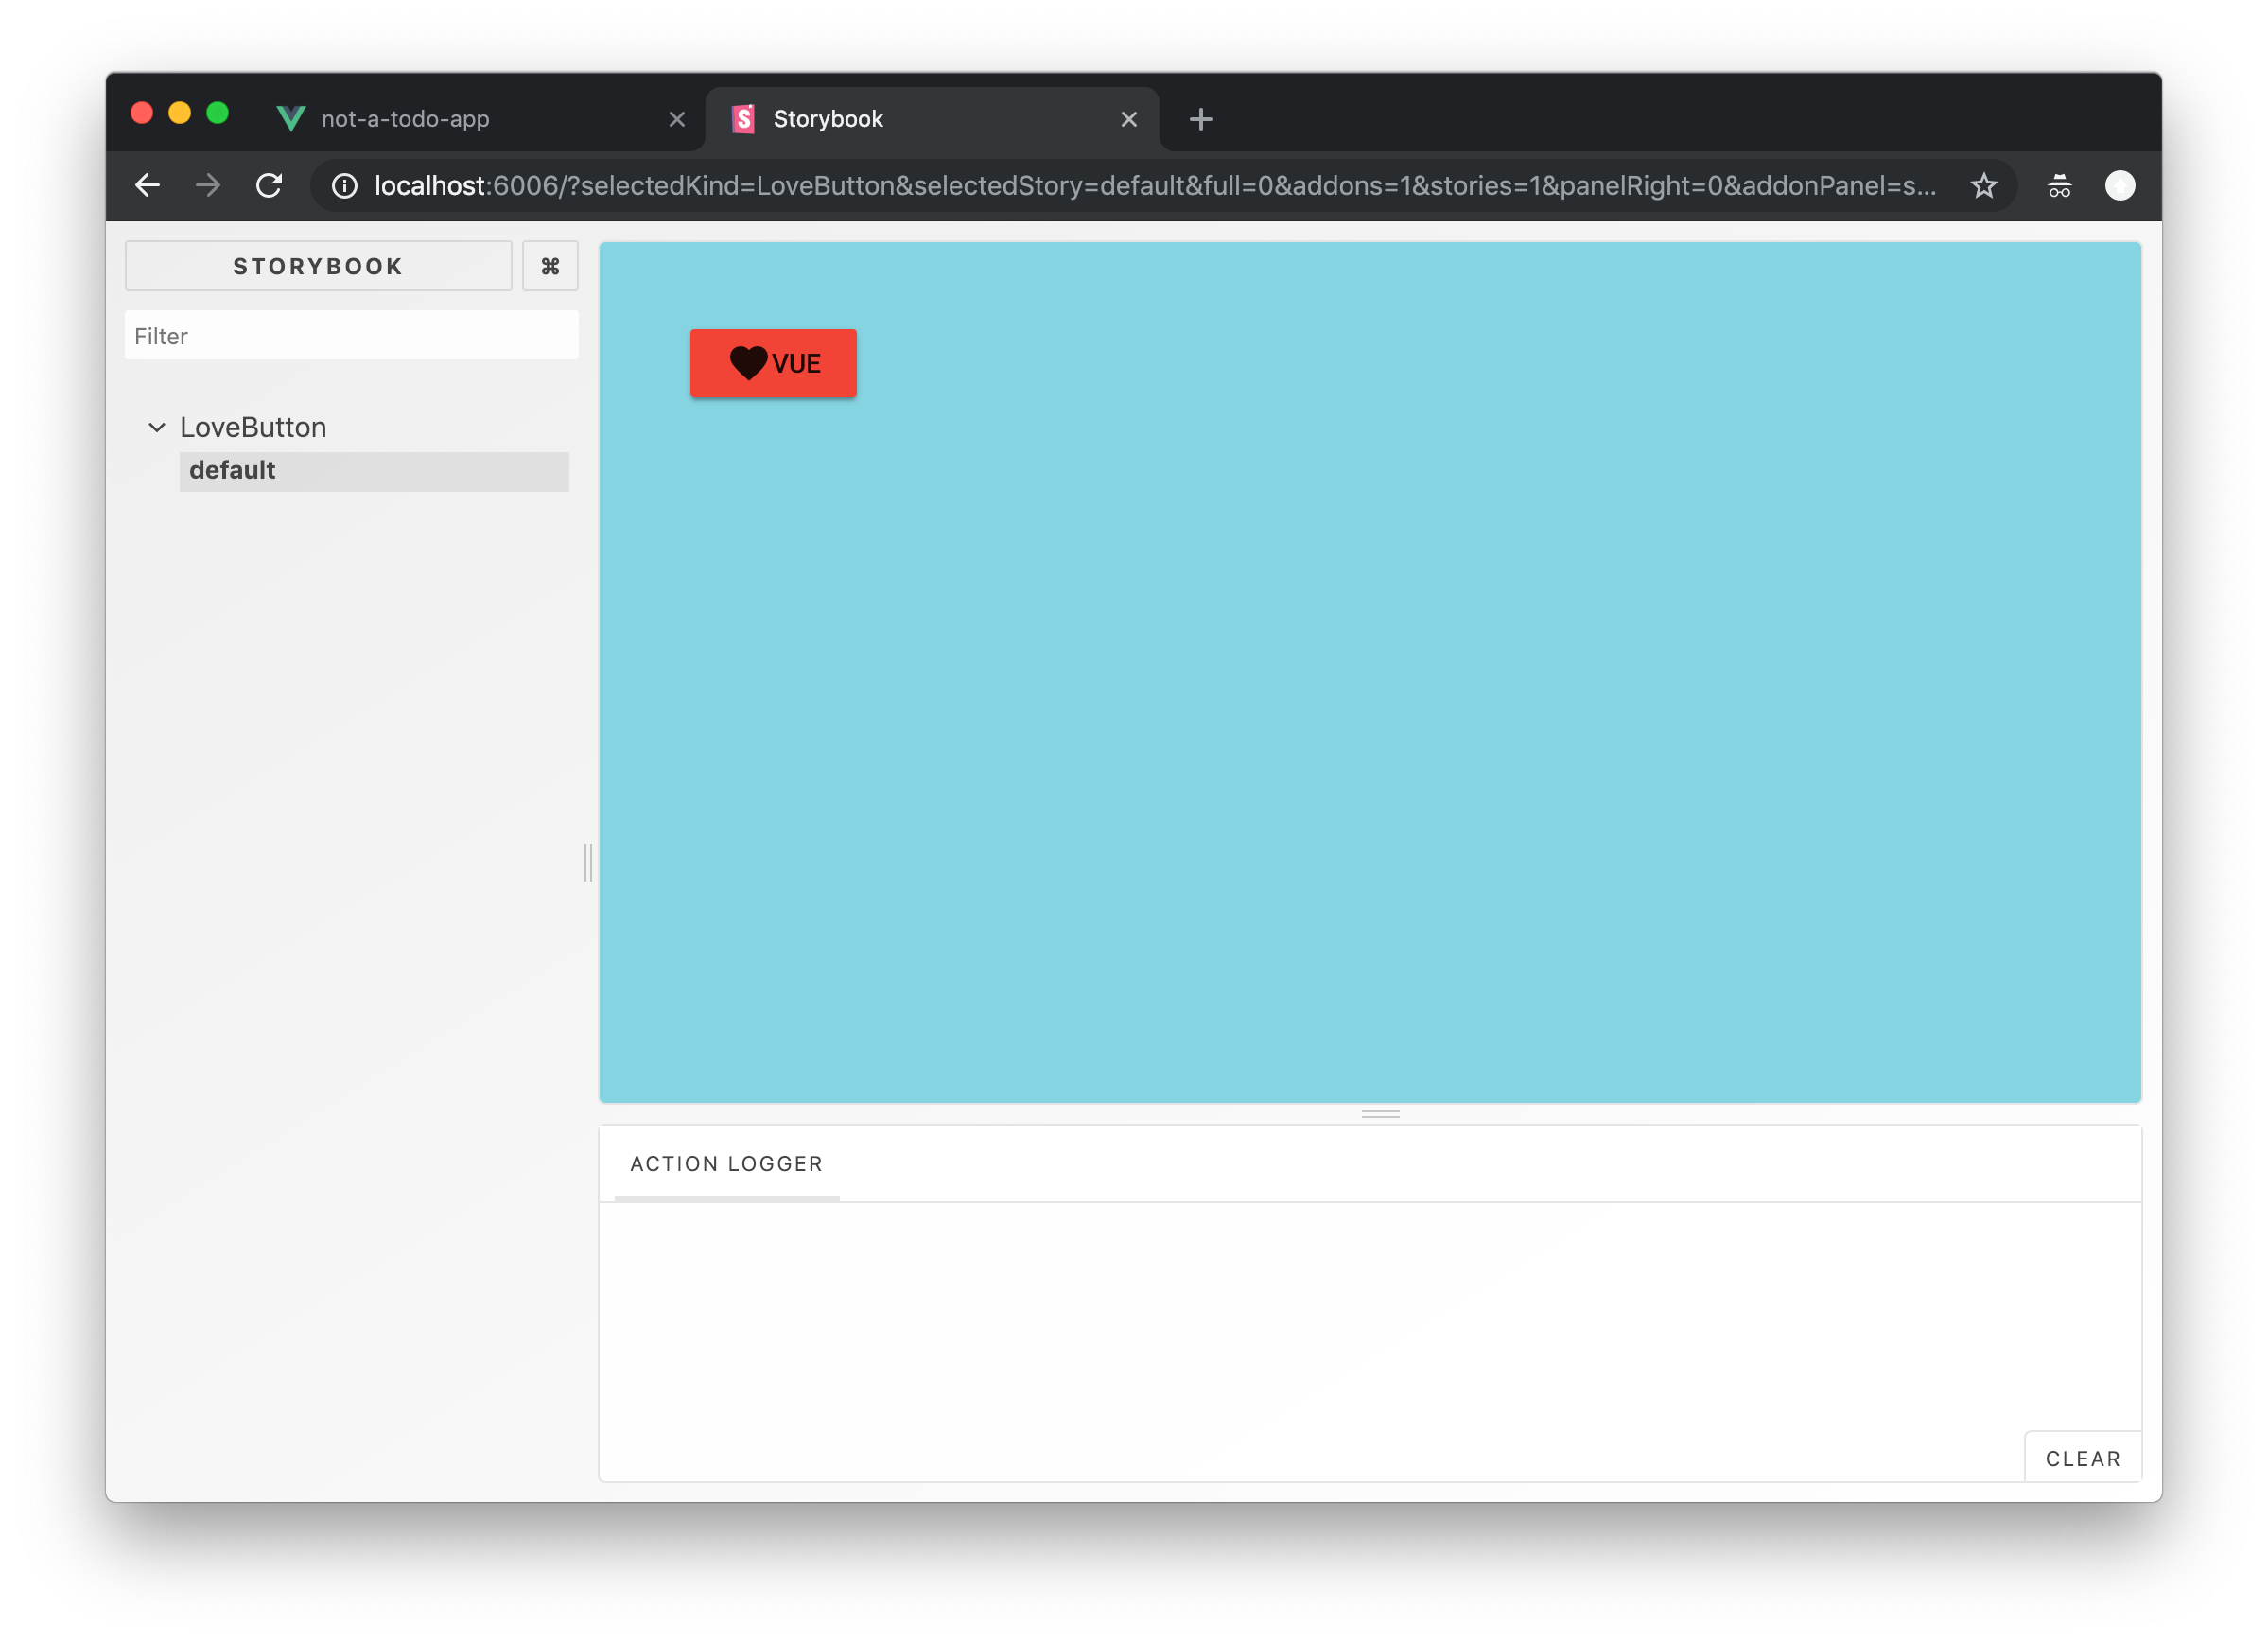This screenshot has width=2268, height=1642.
Task: Open a new browser tab
Action: (1201, 119)
